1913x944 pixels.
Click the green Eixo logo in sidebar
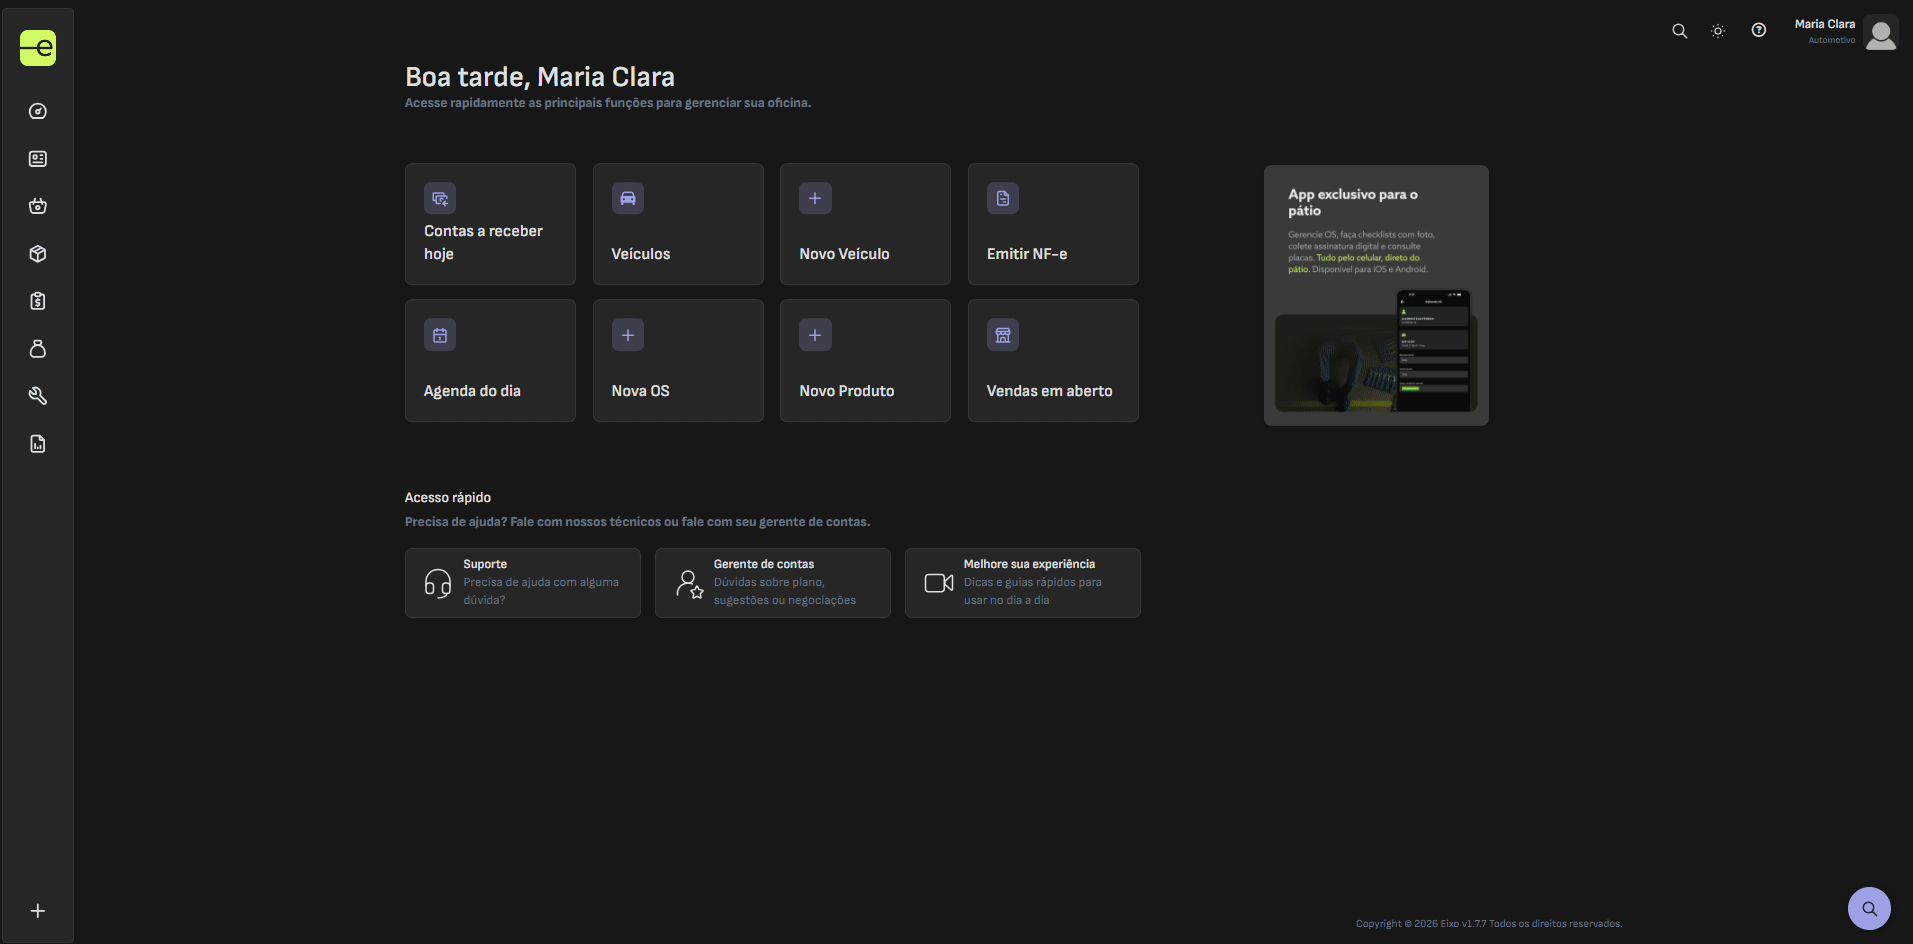[38, 48]
